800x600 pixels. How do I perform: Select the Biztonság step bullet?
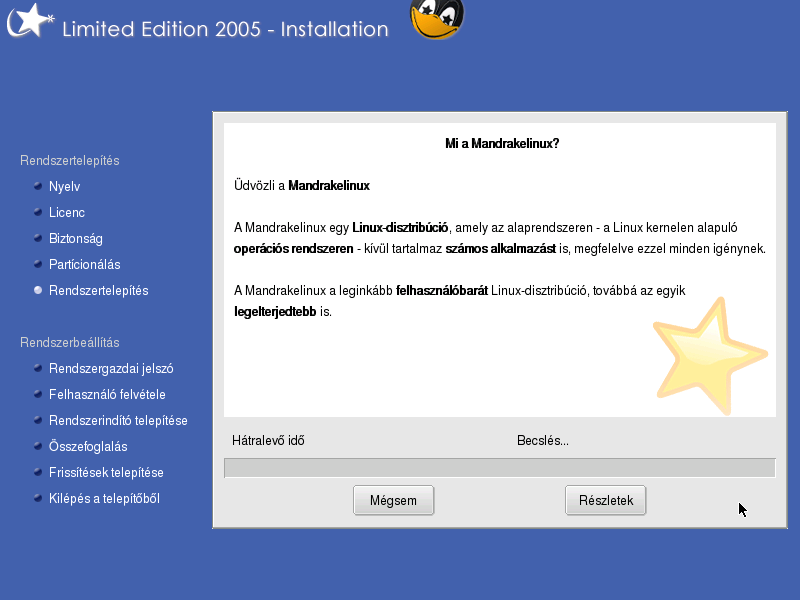click(x=38, y=238)
